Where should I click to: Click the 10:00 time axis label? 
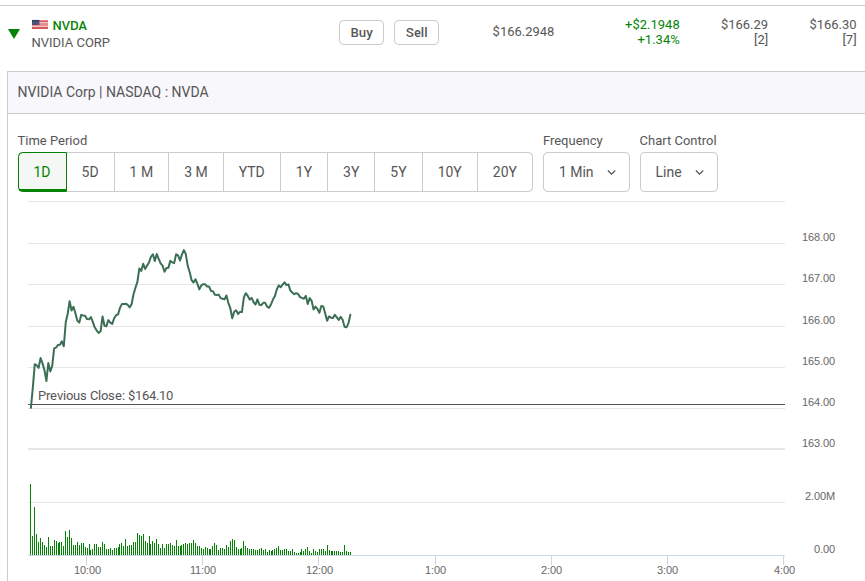pos(88,570)
